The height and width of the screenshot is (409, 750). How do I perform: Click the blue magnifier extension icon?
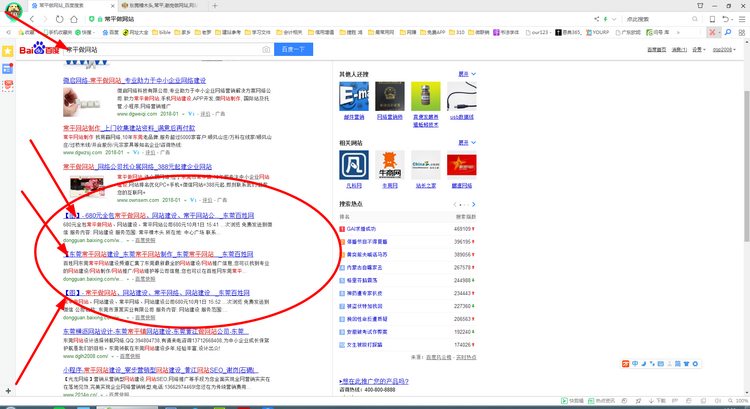click(728, 32)
